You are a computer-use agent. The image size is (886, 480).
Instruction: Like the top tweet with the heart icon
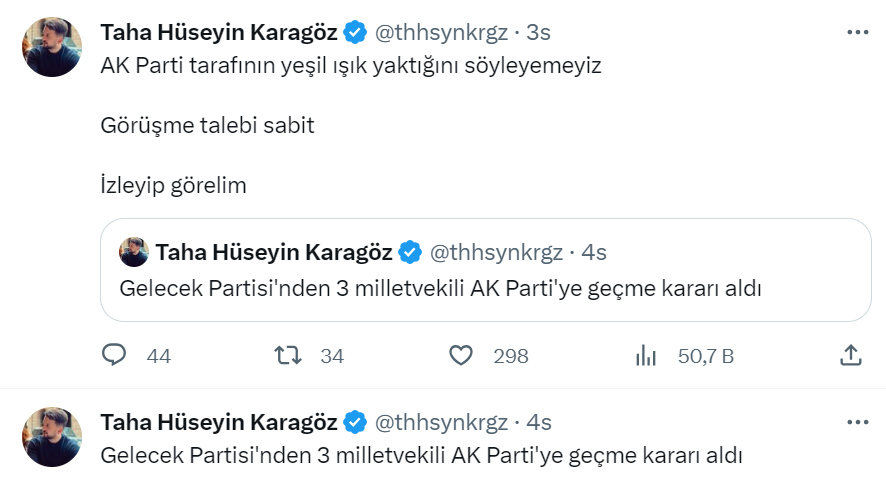(460, 355)
